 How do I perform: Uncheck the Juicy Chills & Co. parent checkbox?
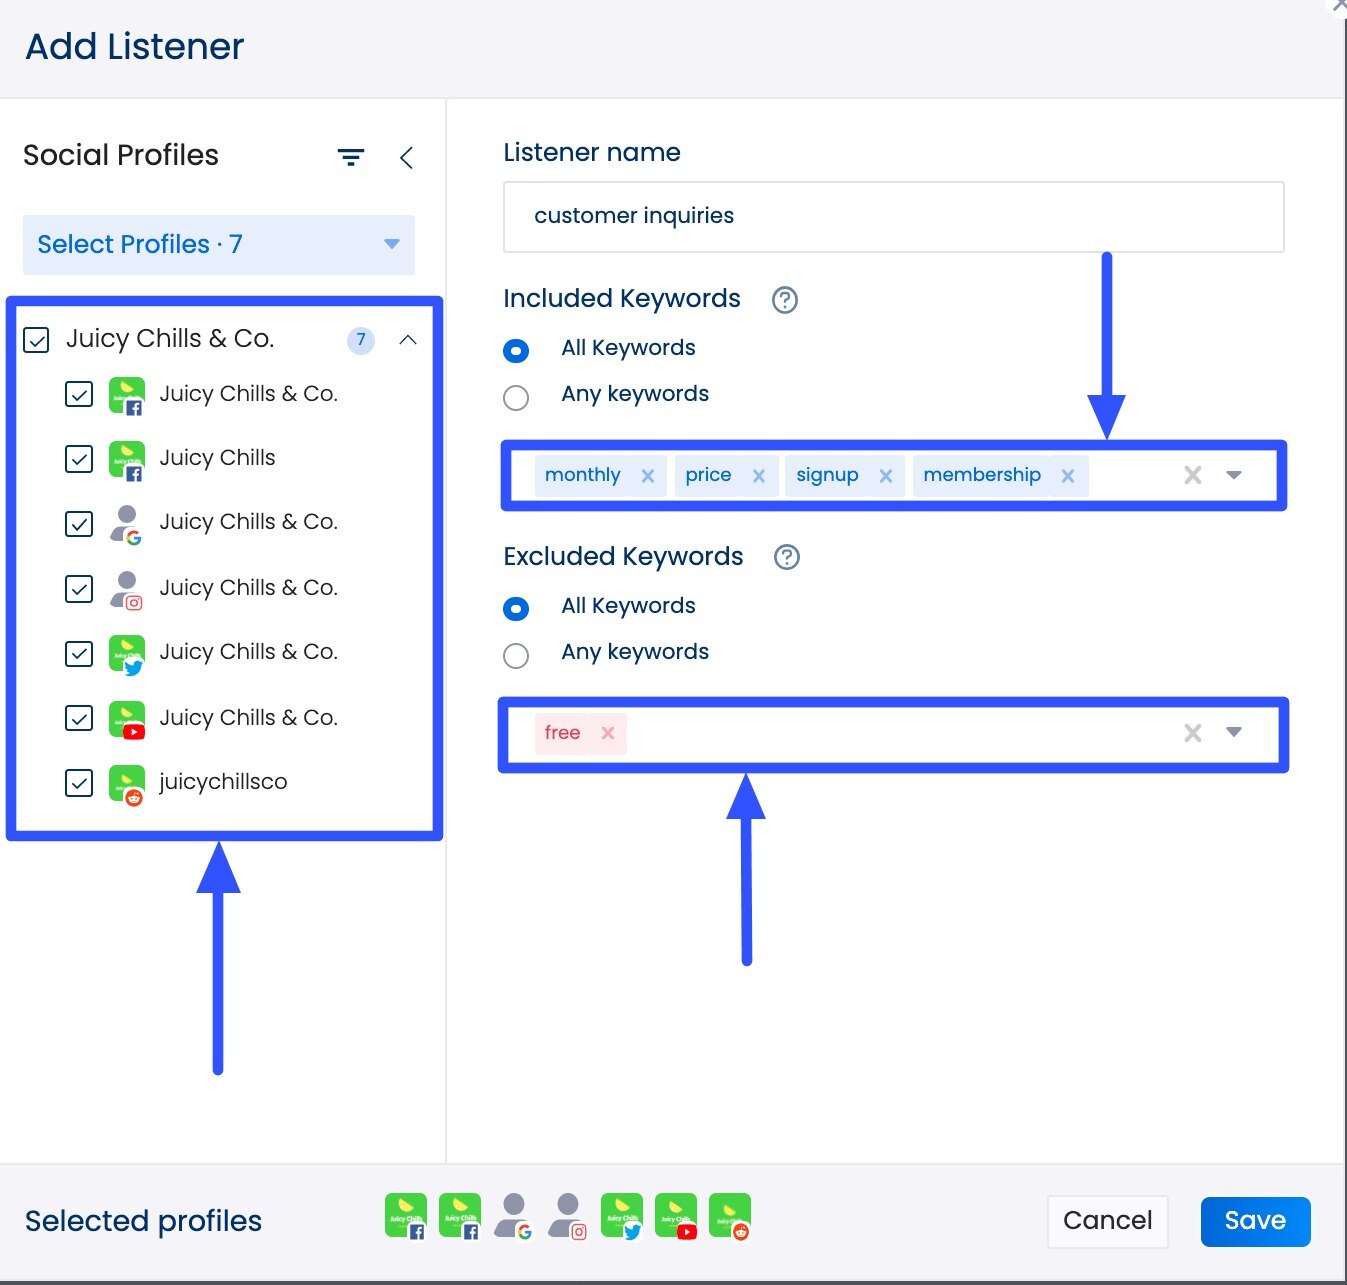[x=36, y=340]
